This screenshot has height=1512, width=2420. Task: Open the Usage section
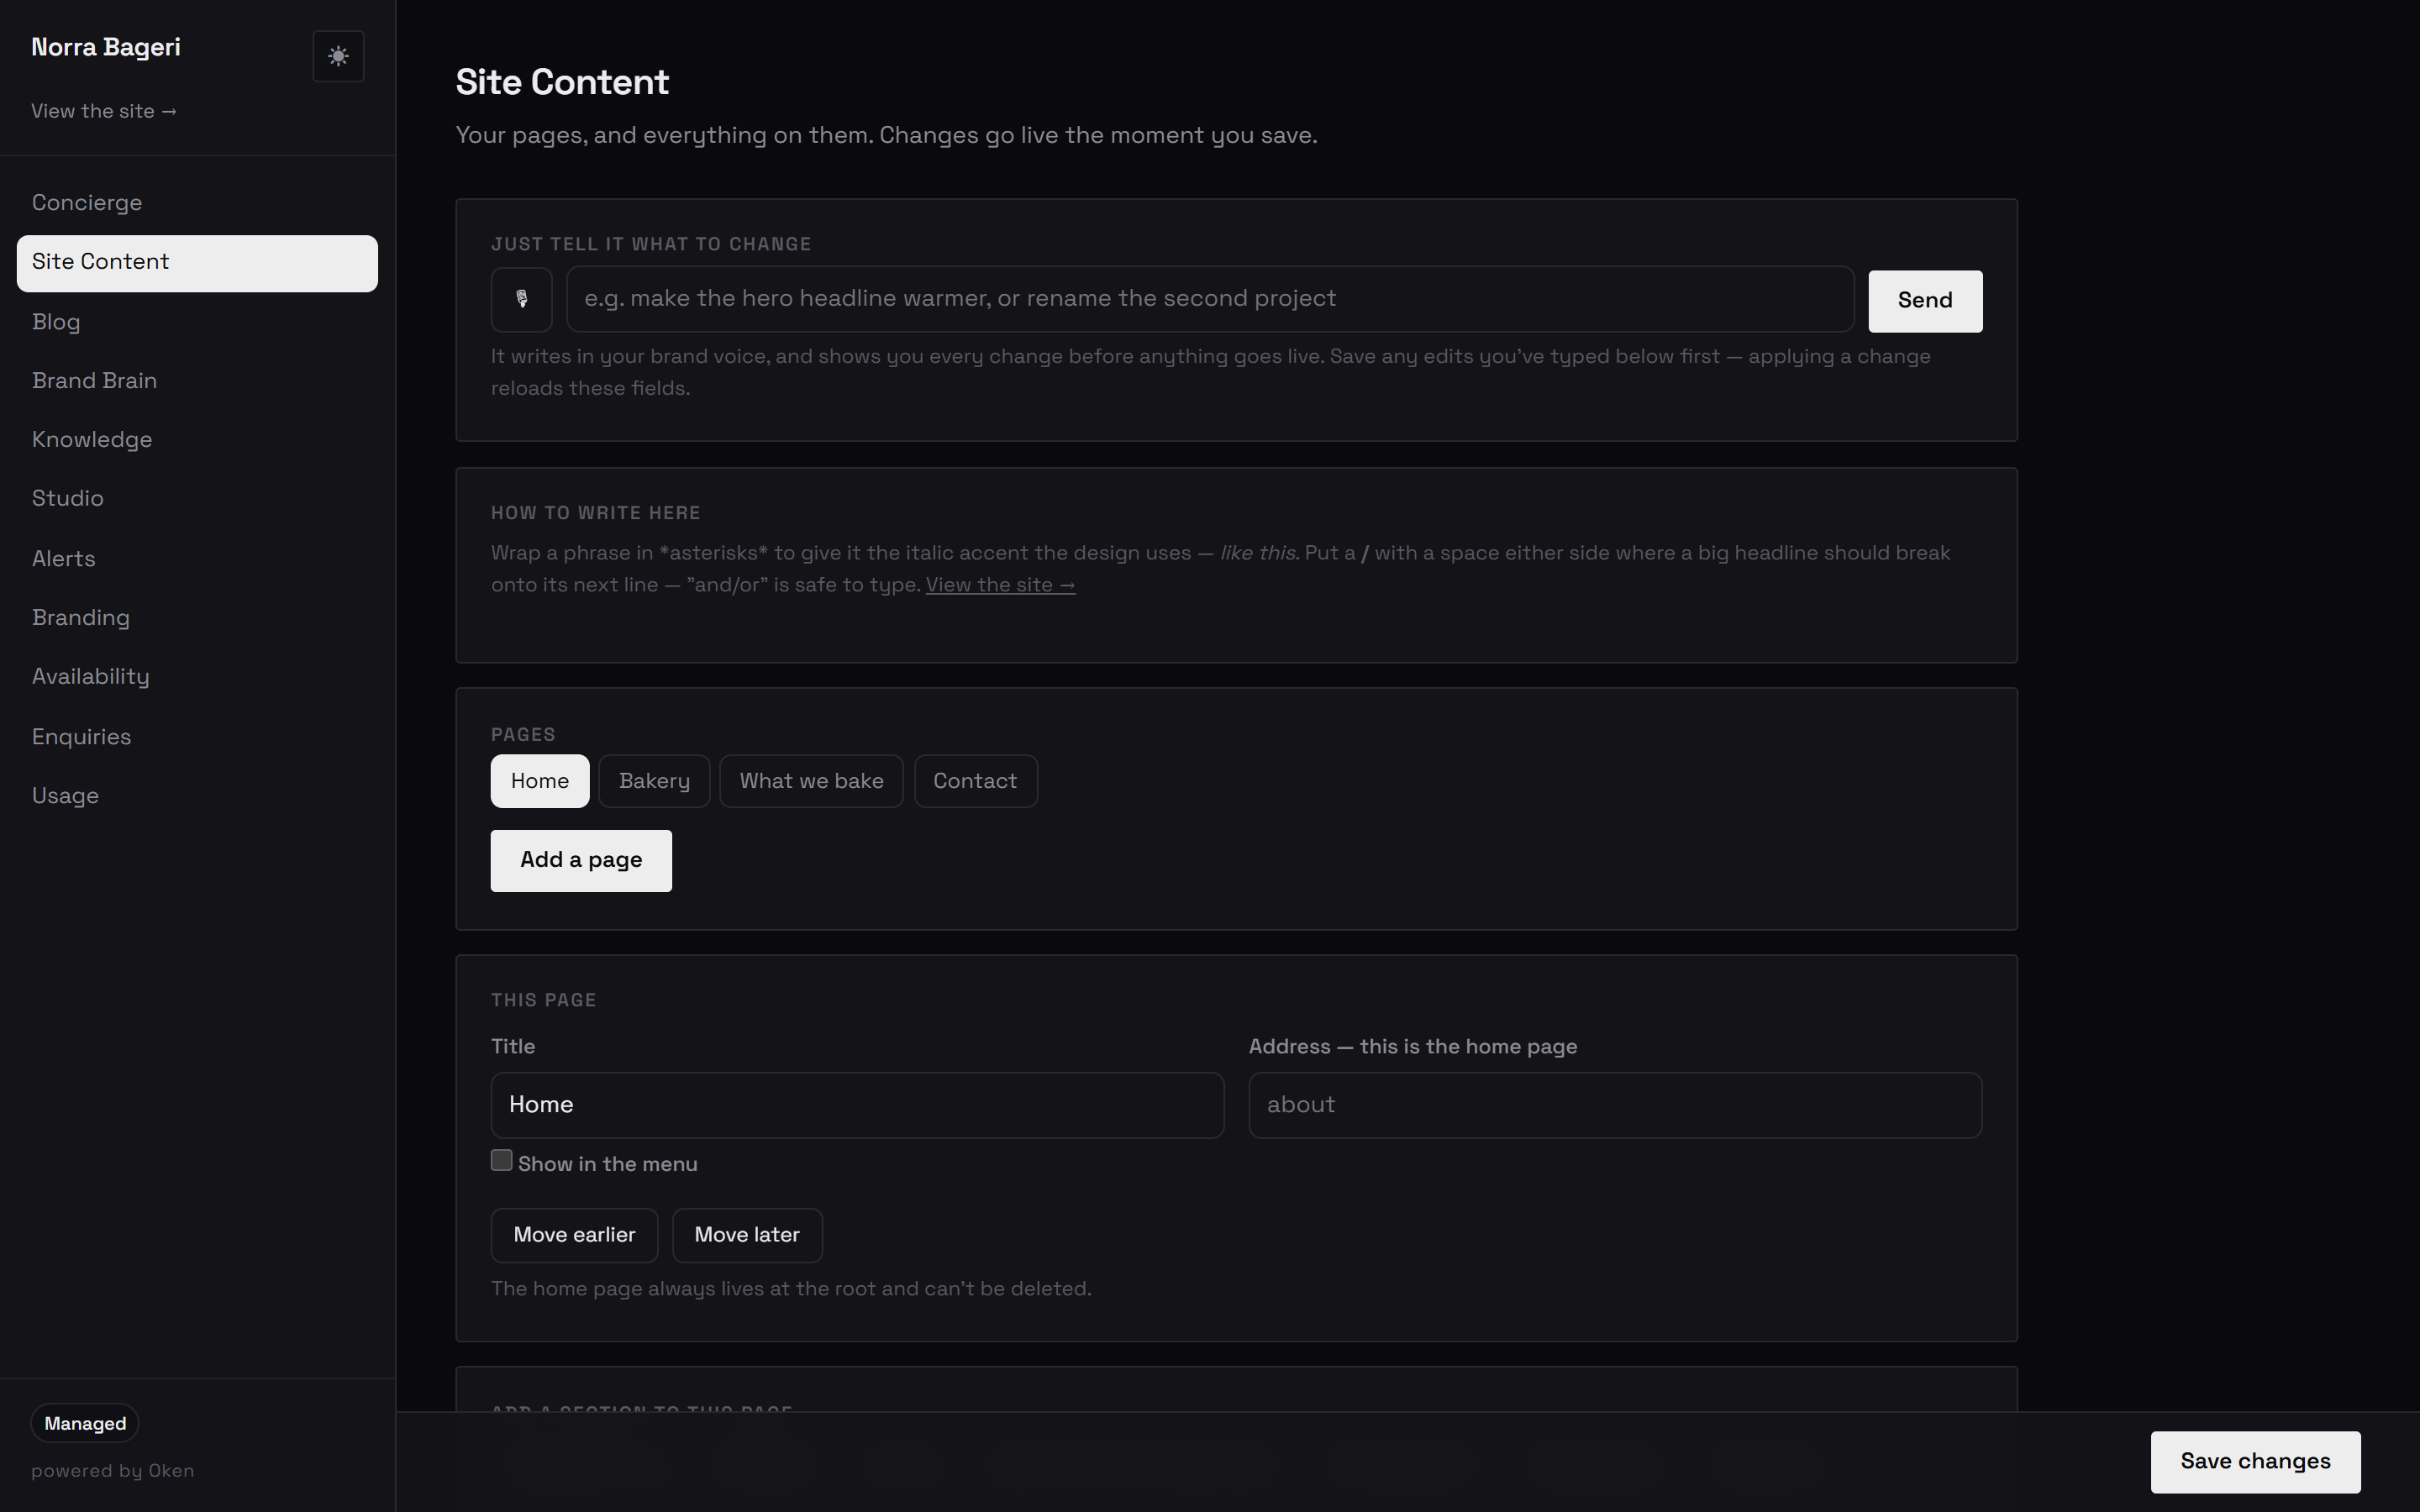pyautogui.click(x=197, y=796)
